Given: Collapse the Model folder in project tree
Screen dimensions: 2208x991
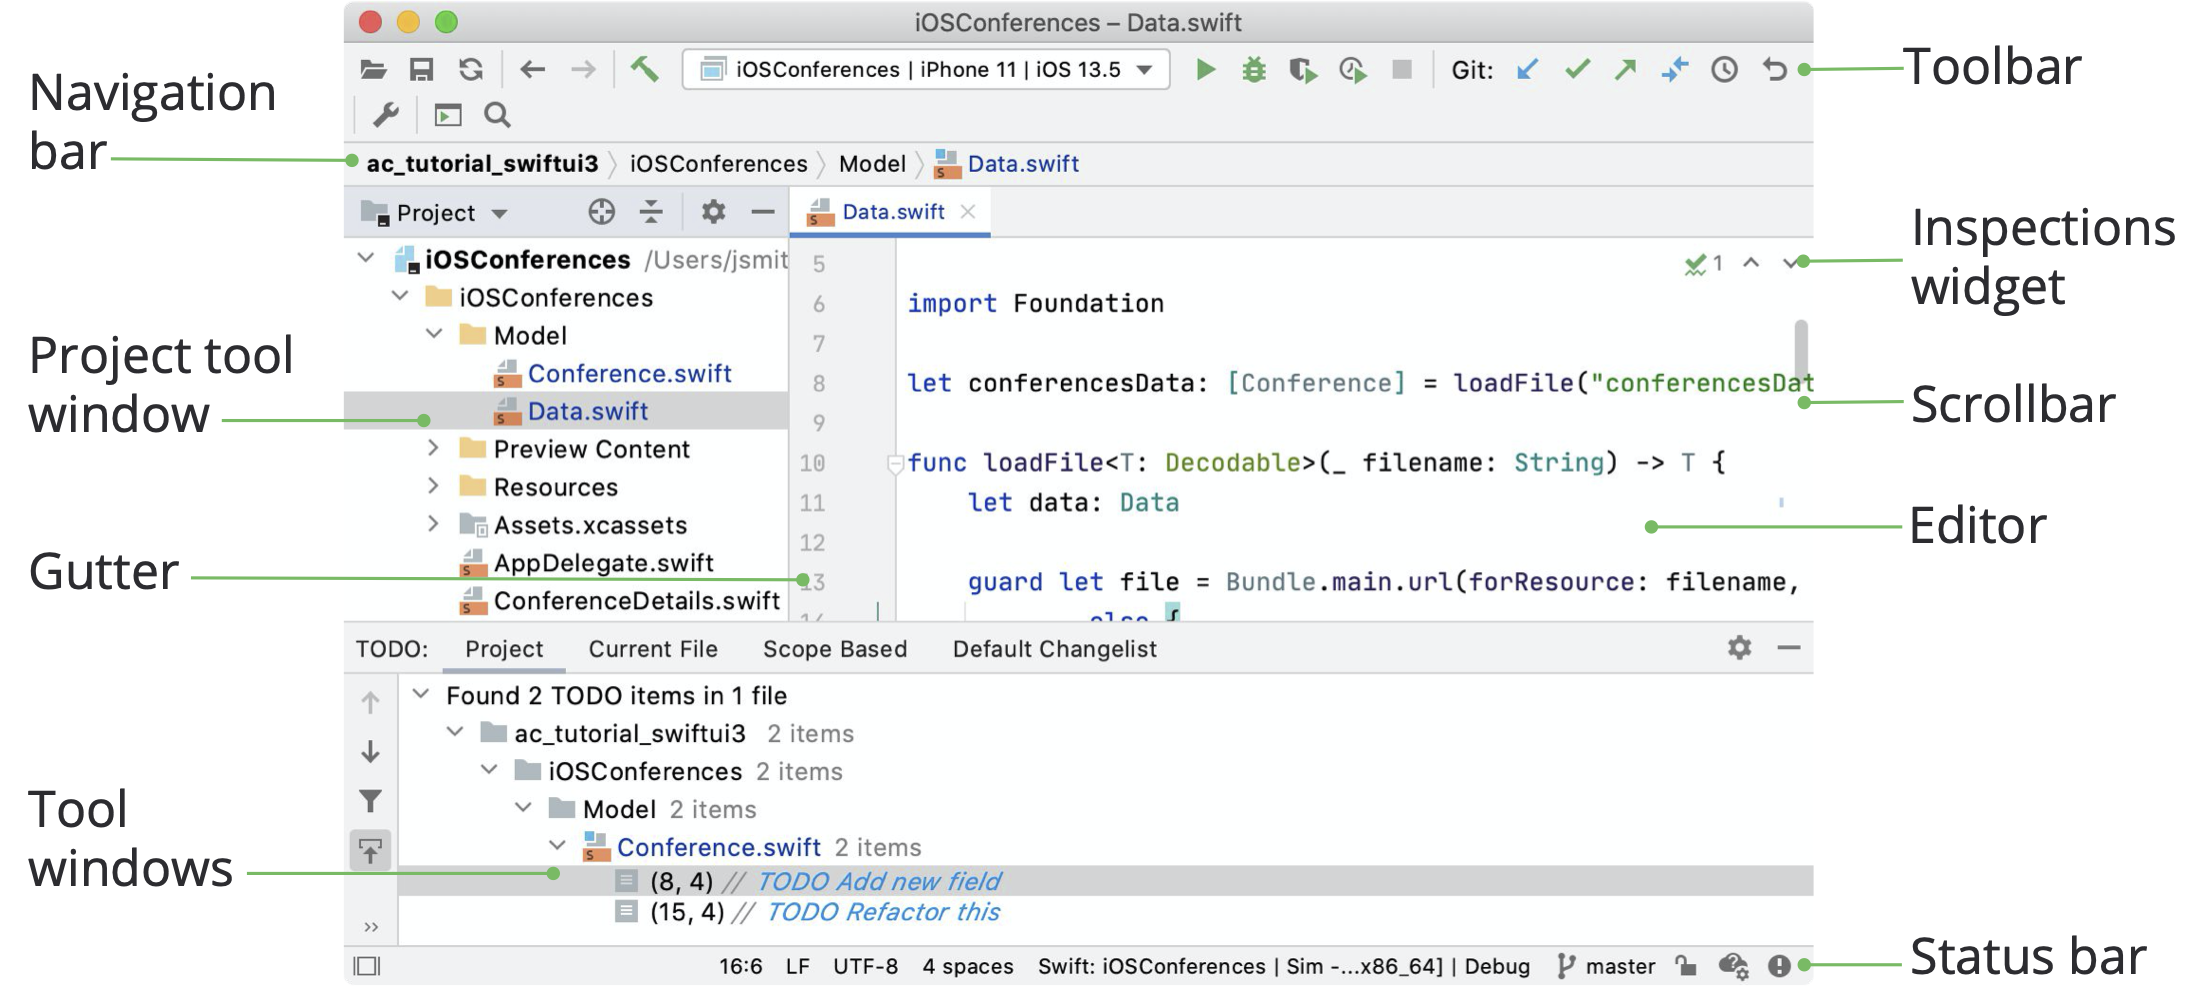Looking at the screenshot, I should click(x=434, y=334).
